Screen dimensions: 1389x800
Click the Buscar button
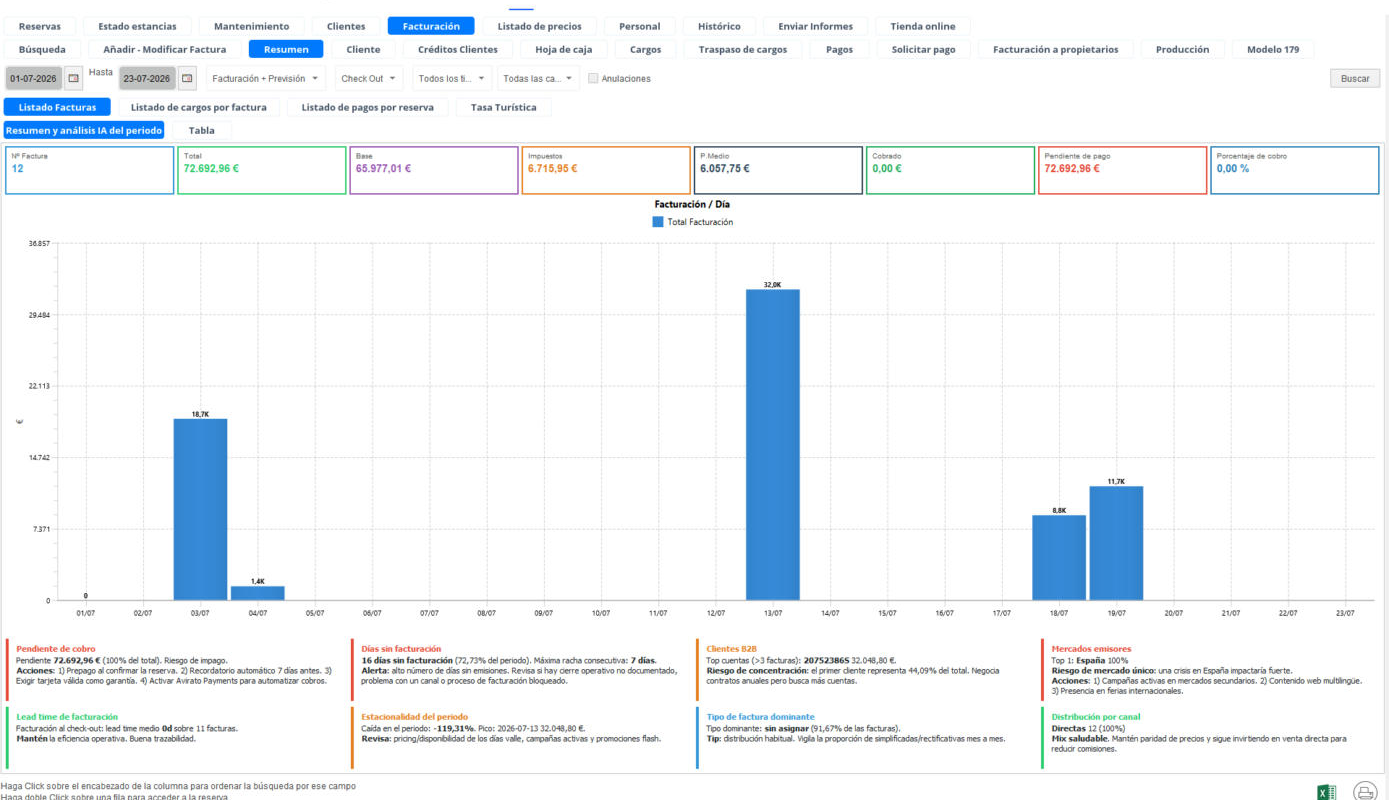(x=1355, y=78)
